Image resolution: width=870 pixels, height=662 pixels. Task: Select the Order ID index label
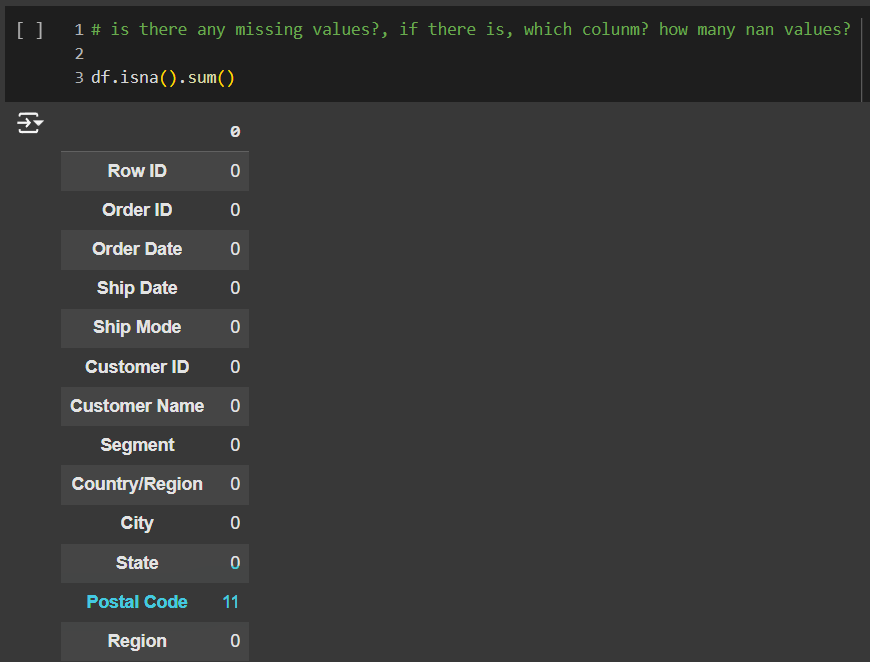[137, 210]
